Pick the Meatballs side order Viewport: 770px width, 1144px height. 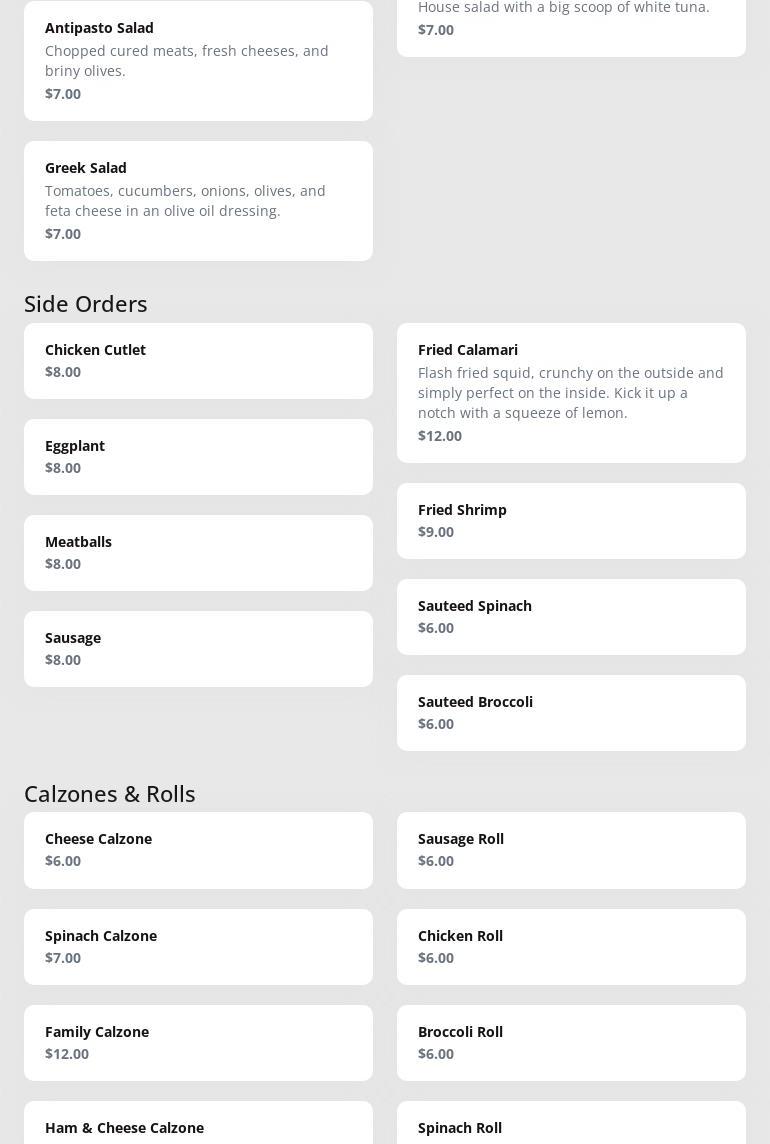(198, 552)
